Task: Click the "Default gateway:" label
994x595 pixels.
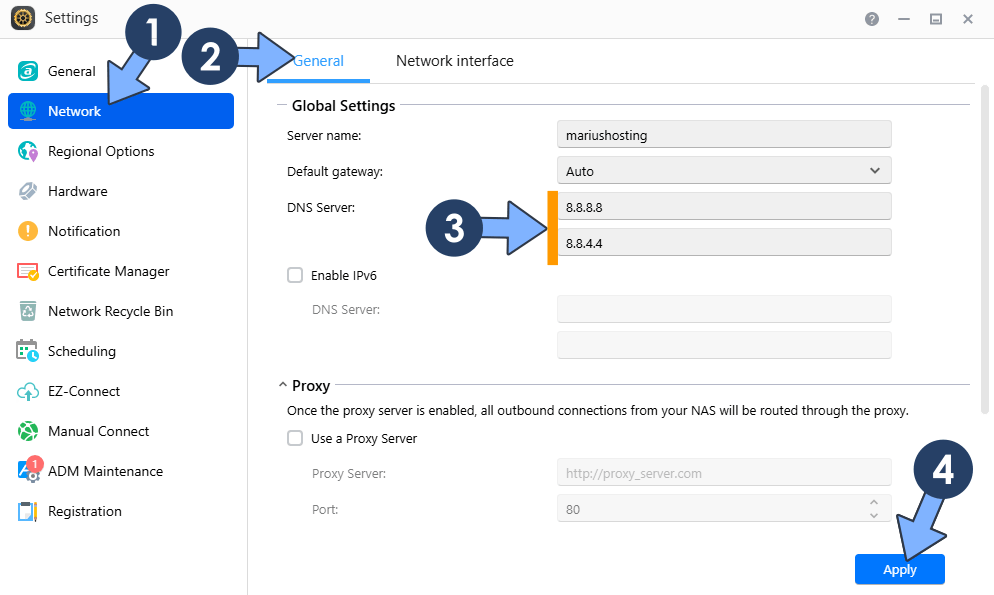Action: (335, 171)
